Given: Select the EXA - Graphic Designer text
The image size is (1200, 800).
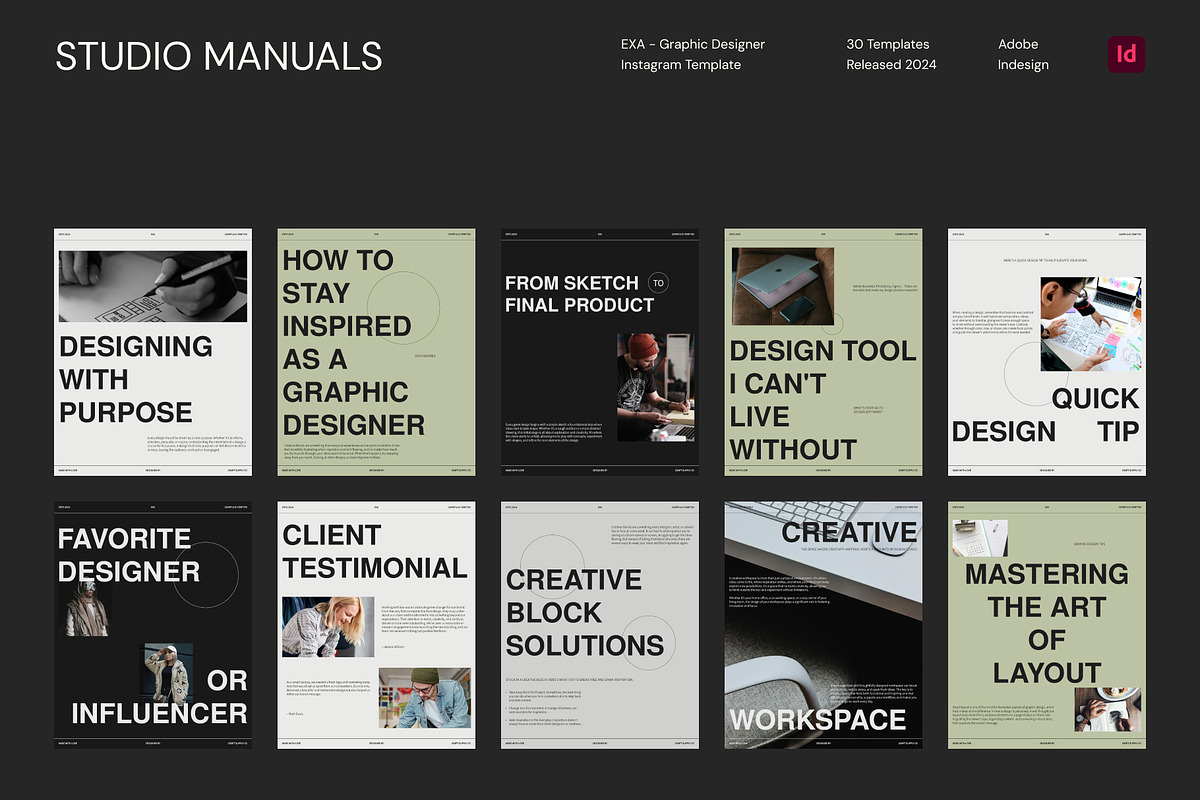Looking at the screenshot, I should pyautogui.click(x=692, y=44).
